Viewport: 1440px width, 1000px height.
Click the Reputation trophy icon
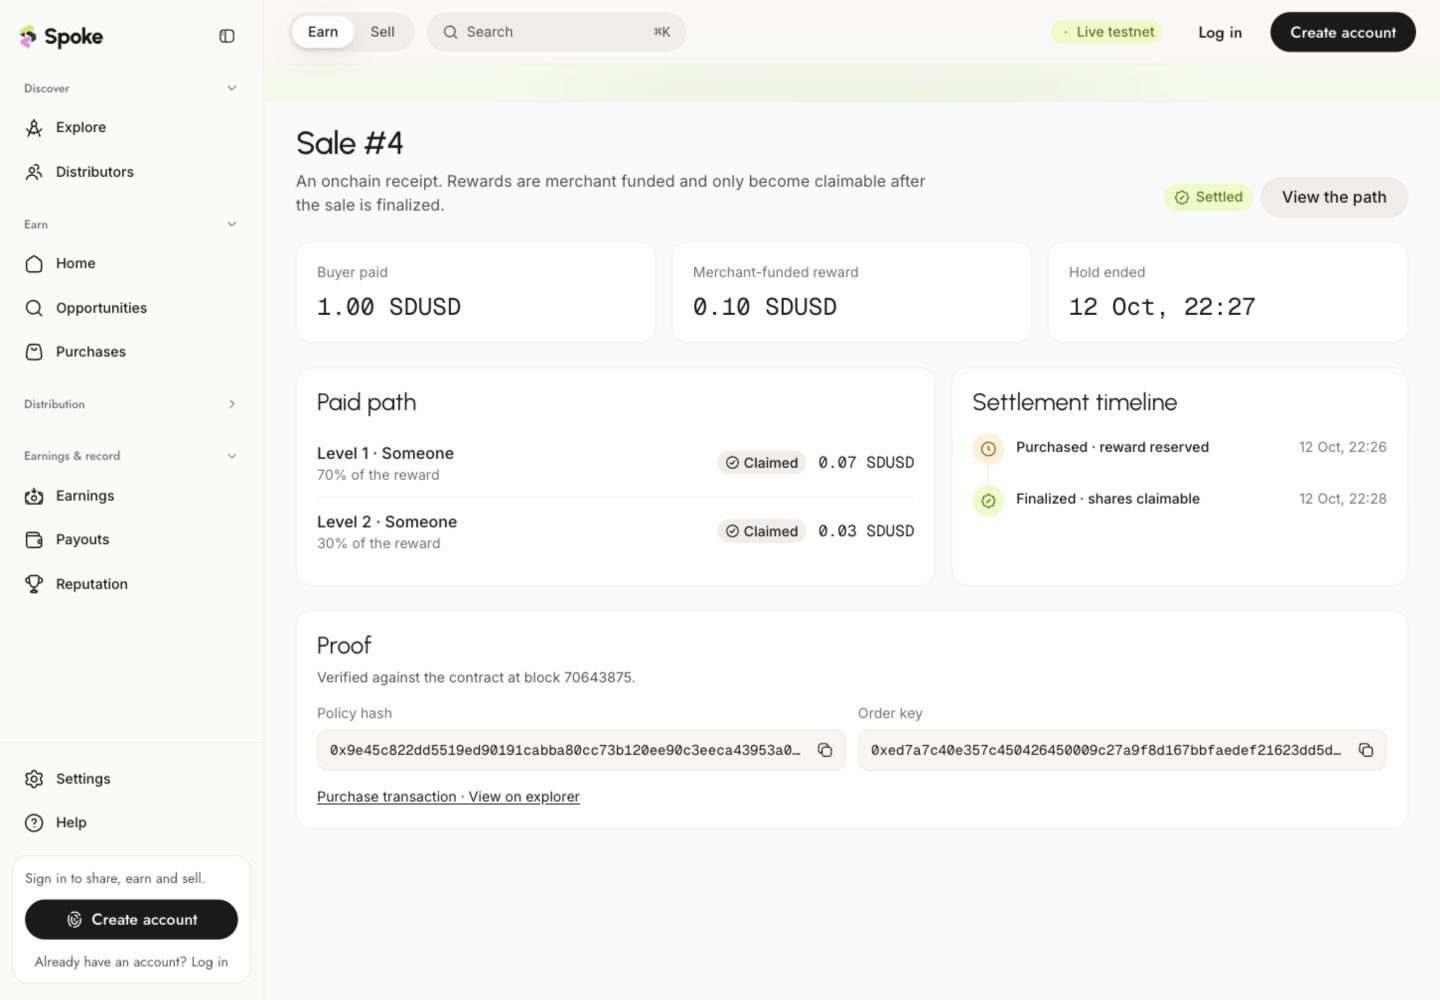pos(34,584)
